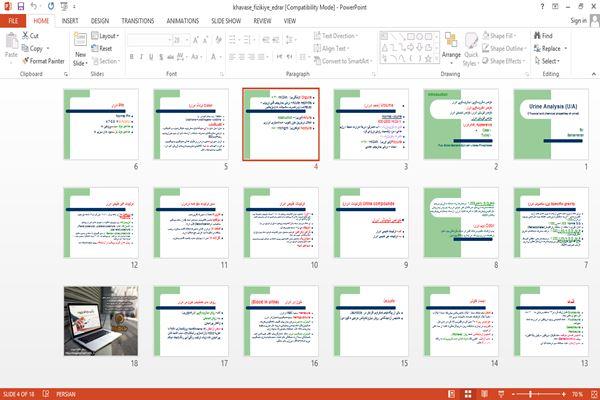600x400 pixels.
Task: Toggle Bullets list button
Action: pyautogui.click(x=233, y=40)
